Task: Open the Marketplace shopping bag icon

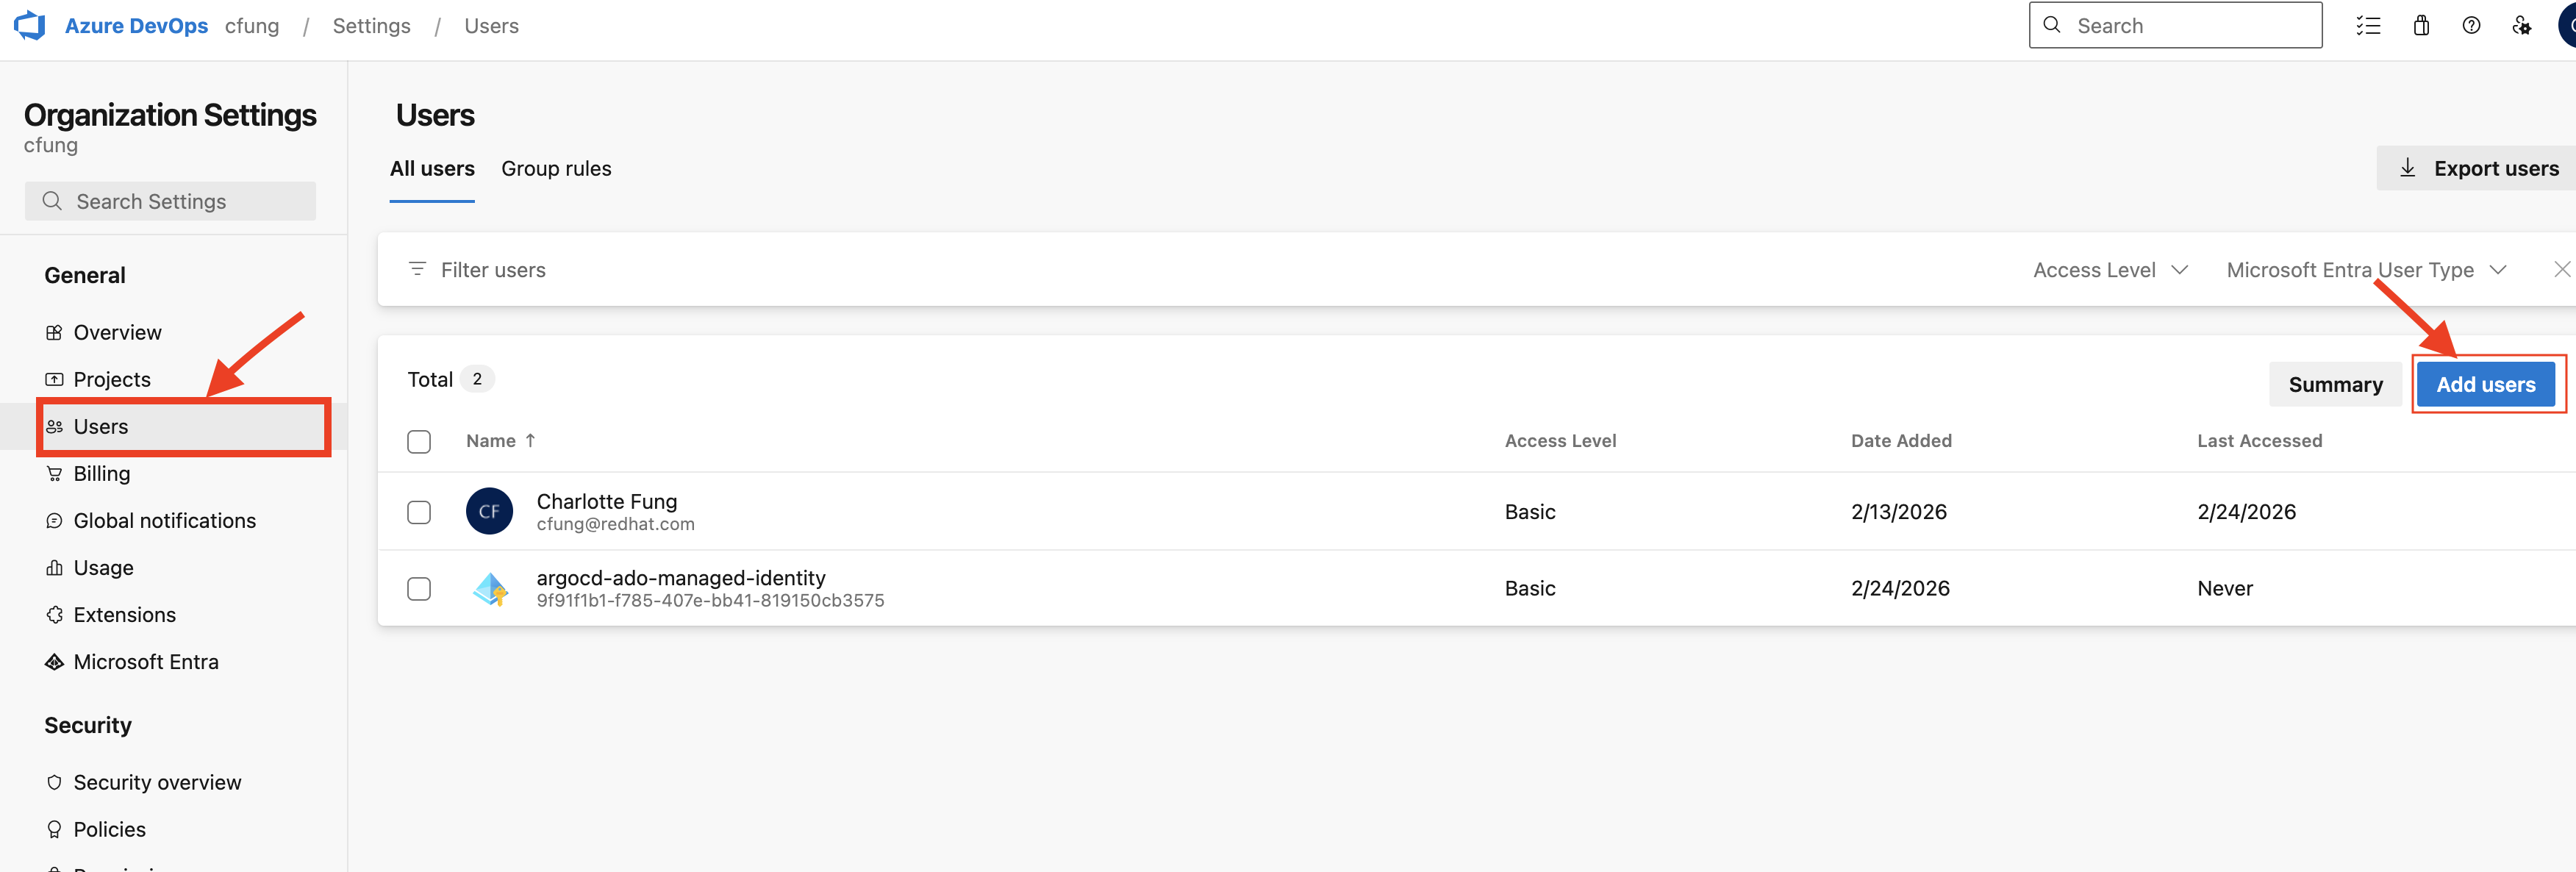Action: 2420,26
